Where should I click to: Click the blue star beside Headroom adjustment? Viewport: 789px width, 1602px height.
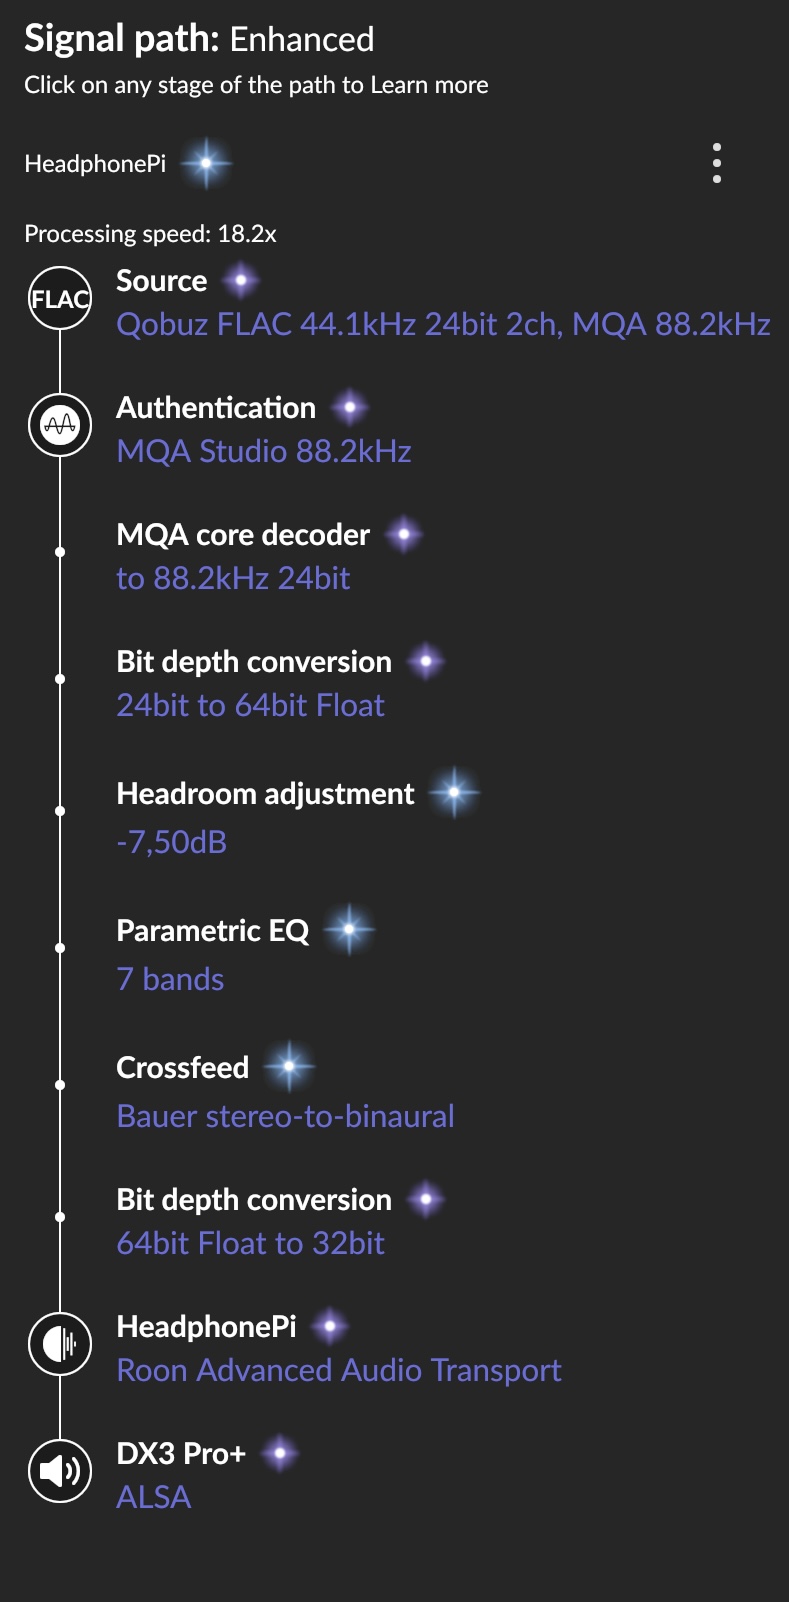(x=455, y=793)
